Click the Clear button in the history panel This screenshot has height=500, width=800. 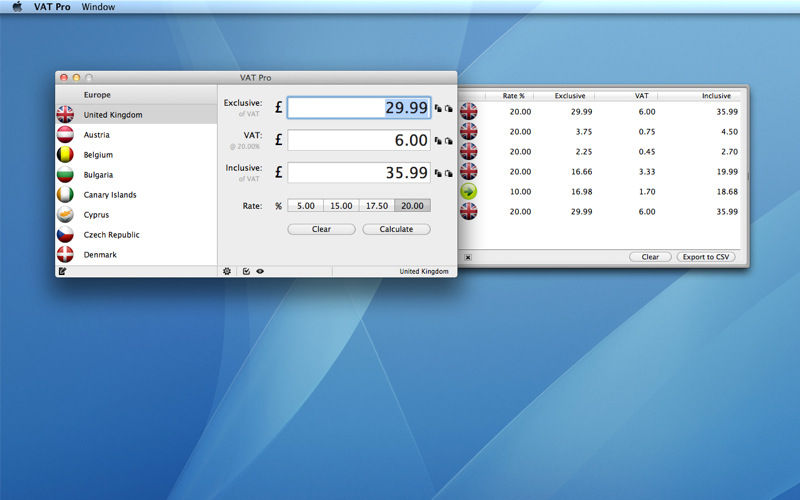(650, 257)
